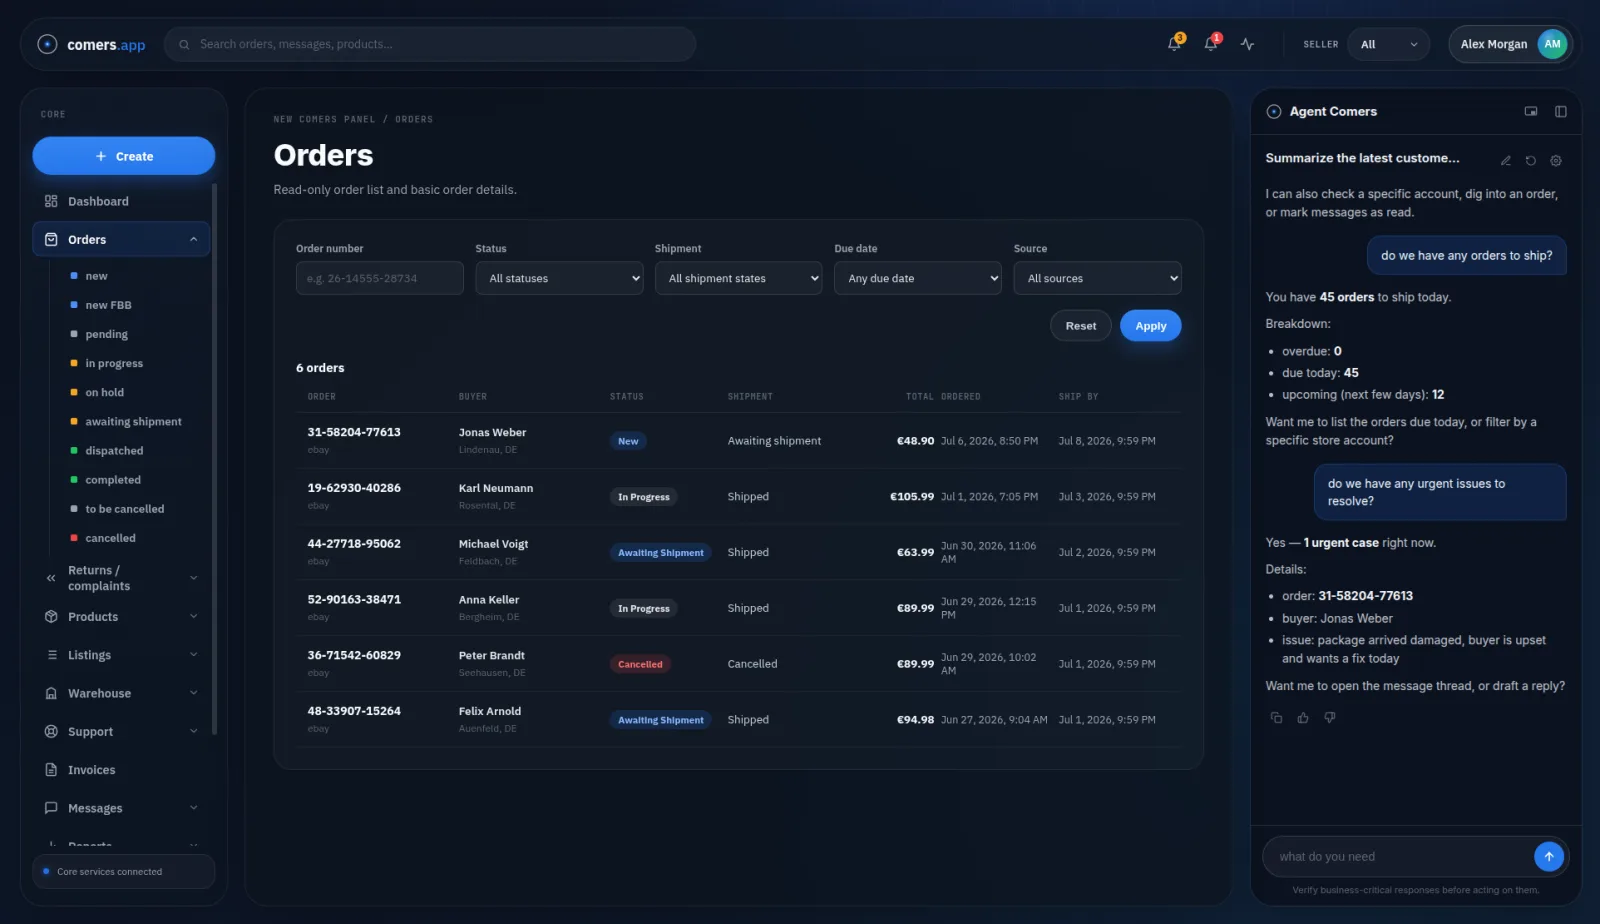Screen dimensions: 1600x924
Task: Select on hold orders
Action: tap(104, 392)
